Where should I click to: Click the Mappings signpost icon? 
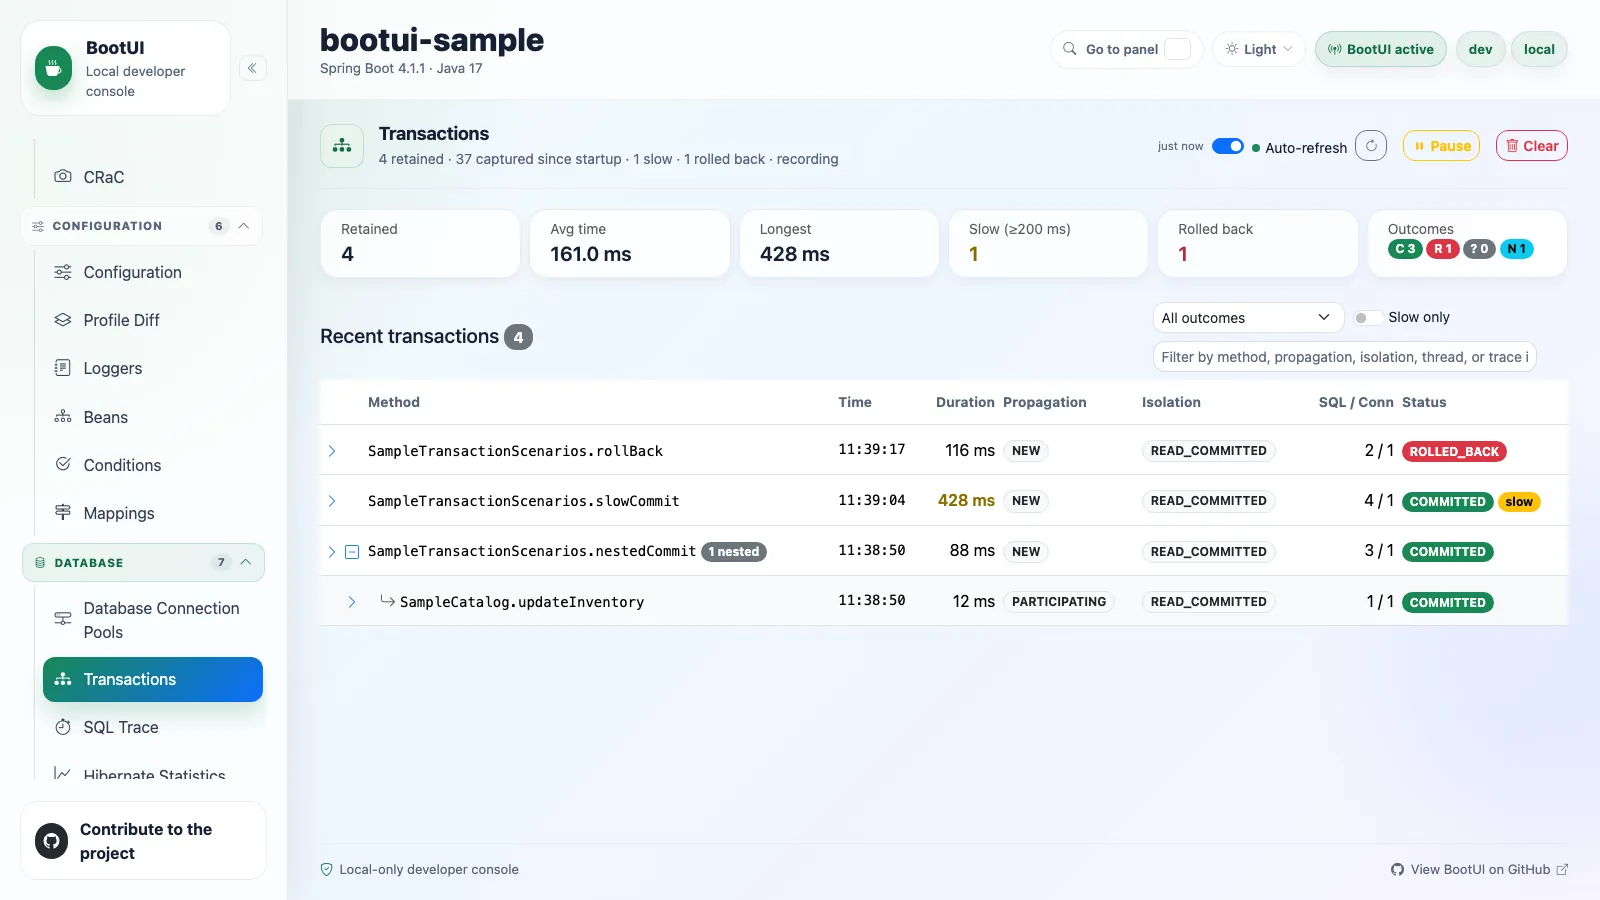click(63, 512)
